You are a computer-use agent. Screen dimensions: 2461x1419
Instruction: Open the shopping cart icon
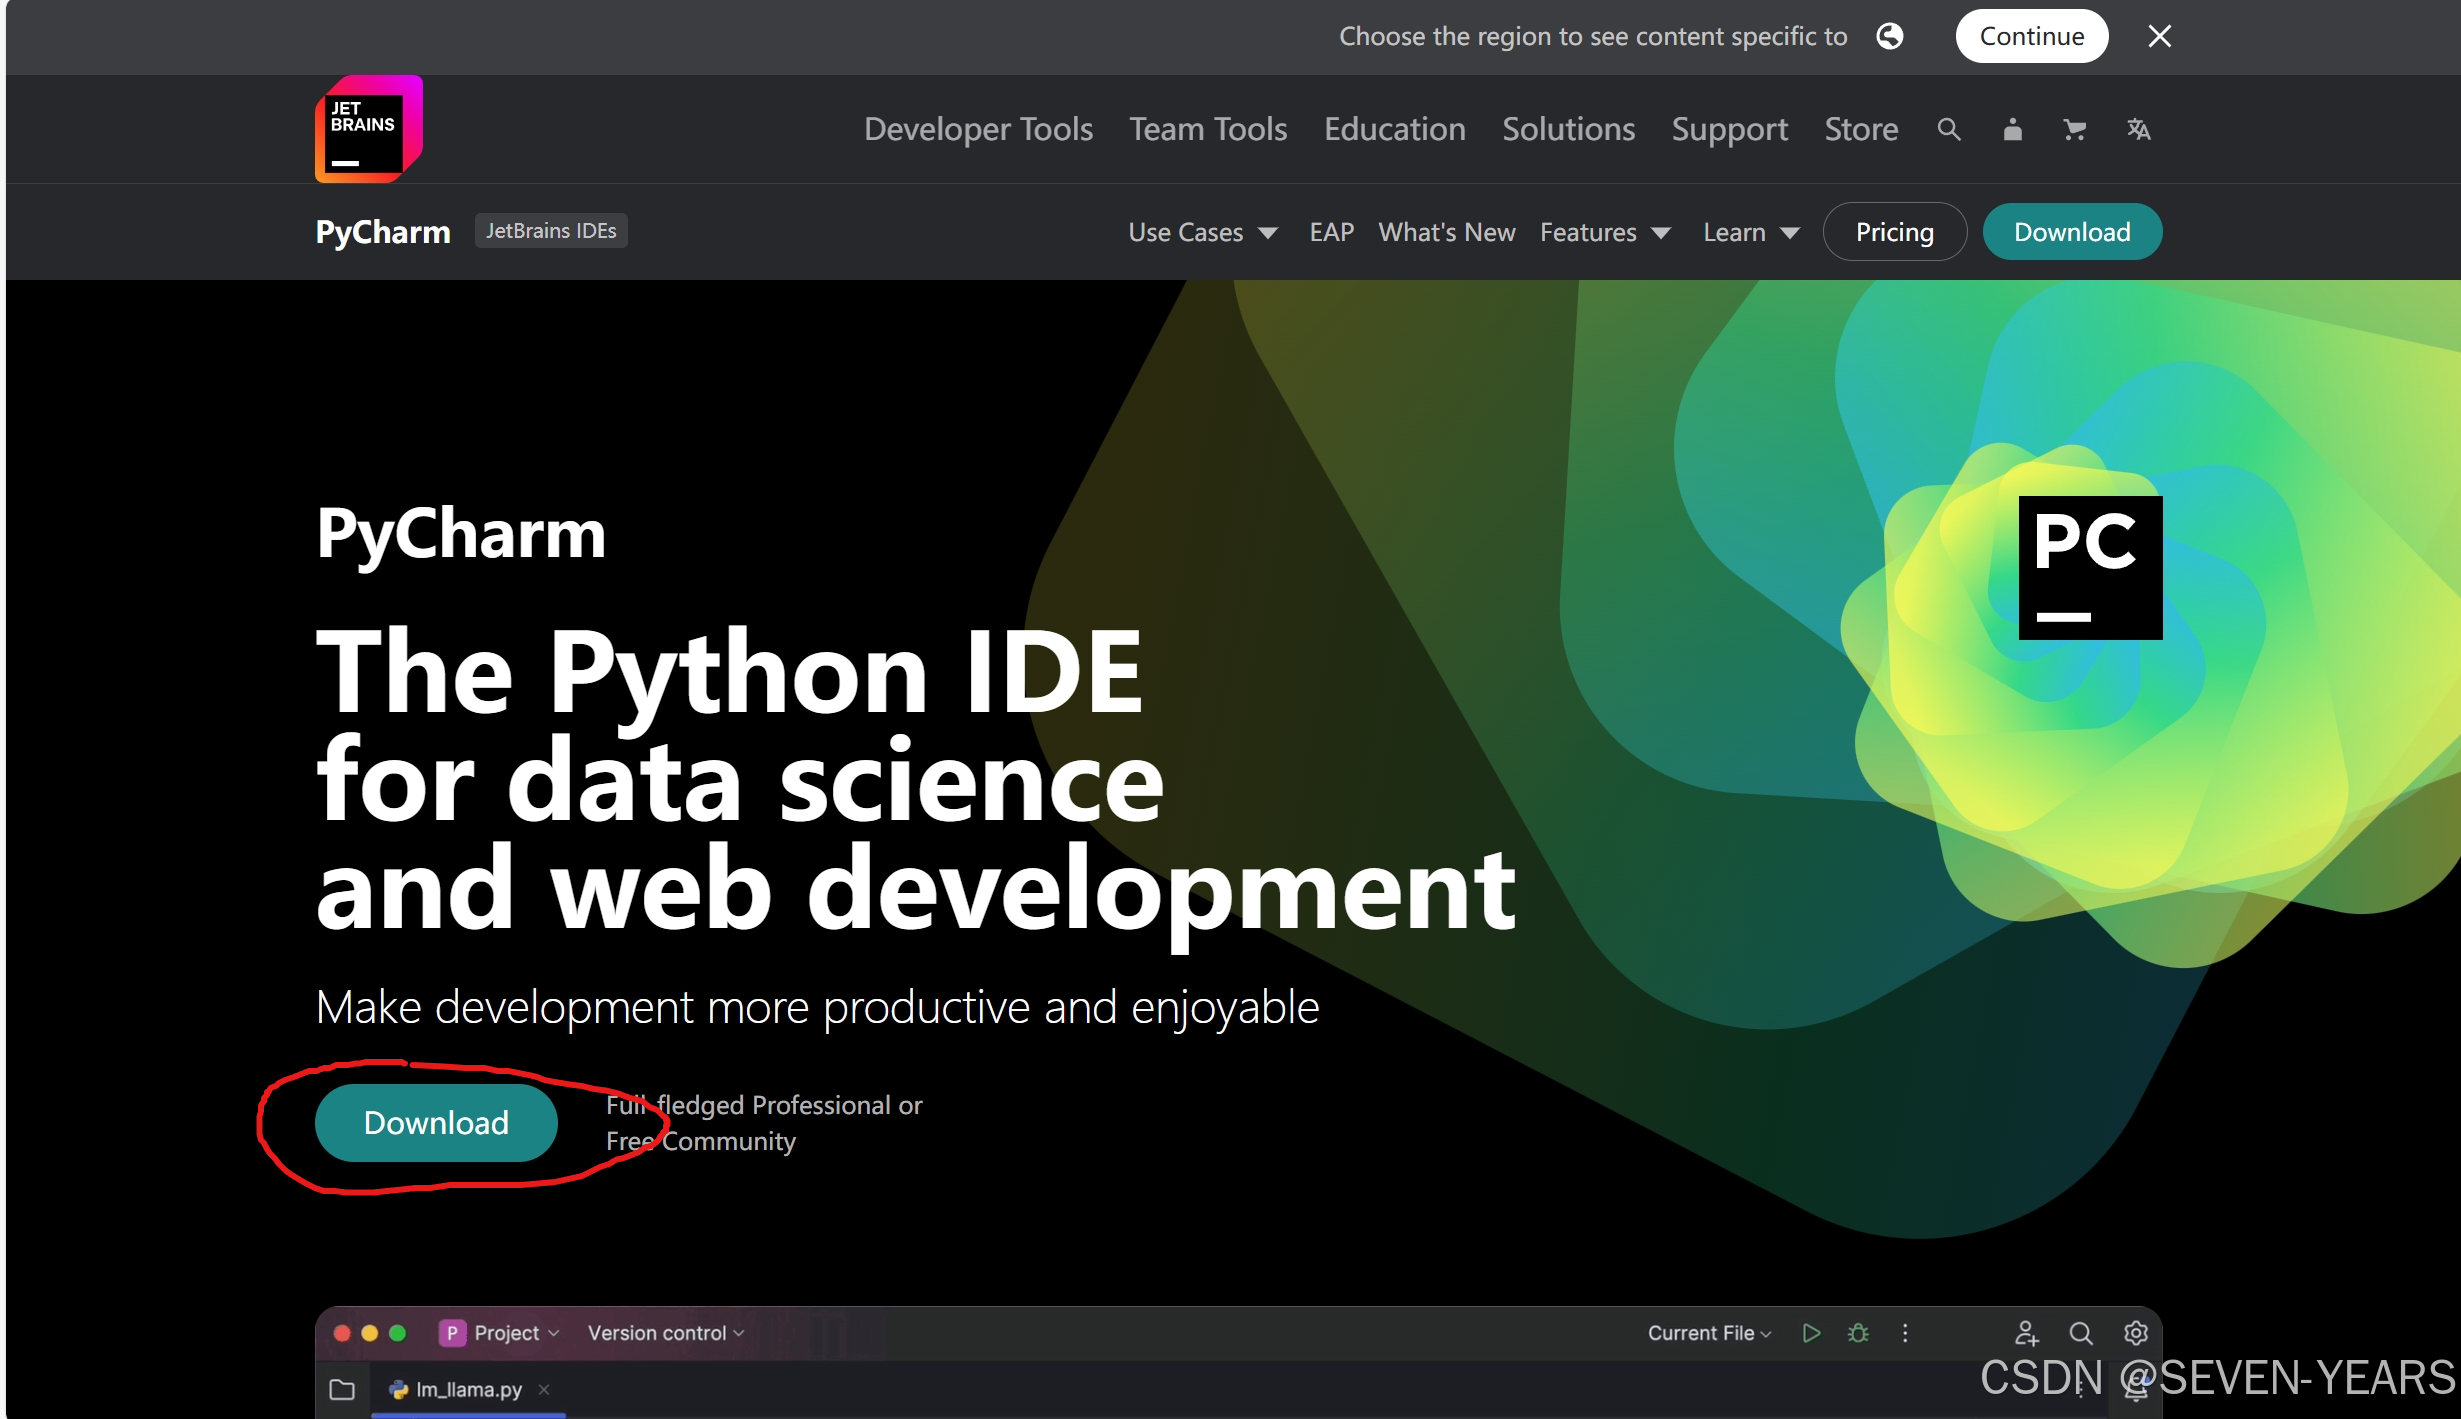(x=2075, y=129)
